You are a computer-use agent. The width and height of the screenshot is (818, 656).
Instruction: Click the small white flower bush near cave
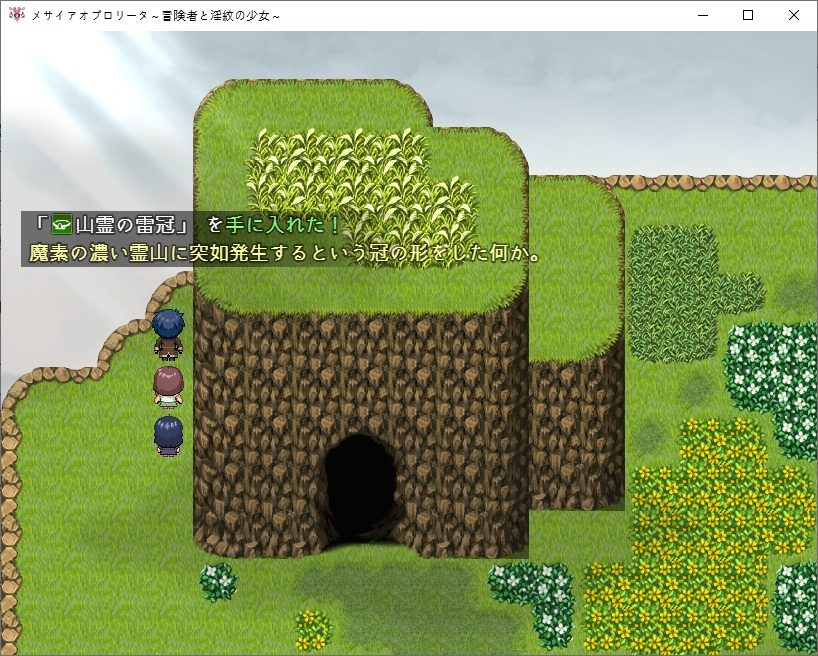pyautogui.click(x=218, y=581)
